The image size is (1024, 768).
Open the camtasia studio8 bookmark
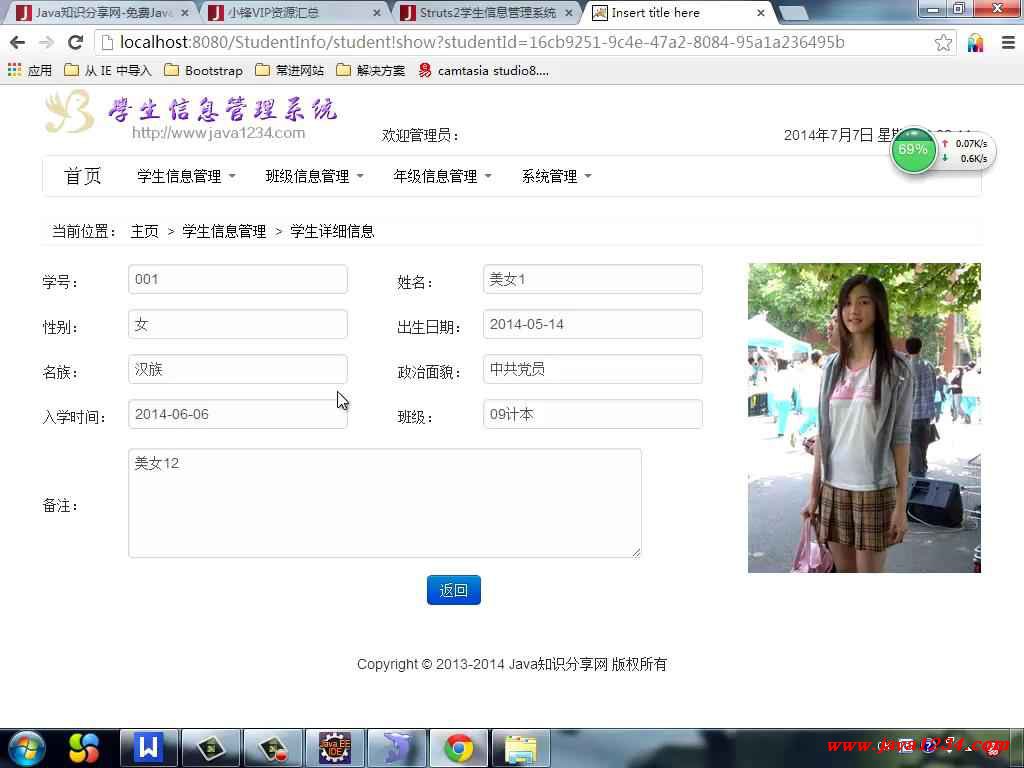[483, 70]
